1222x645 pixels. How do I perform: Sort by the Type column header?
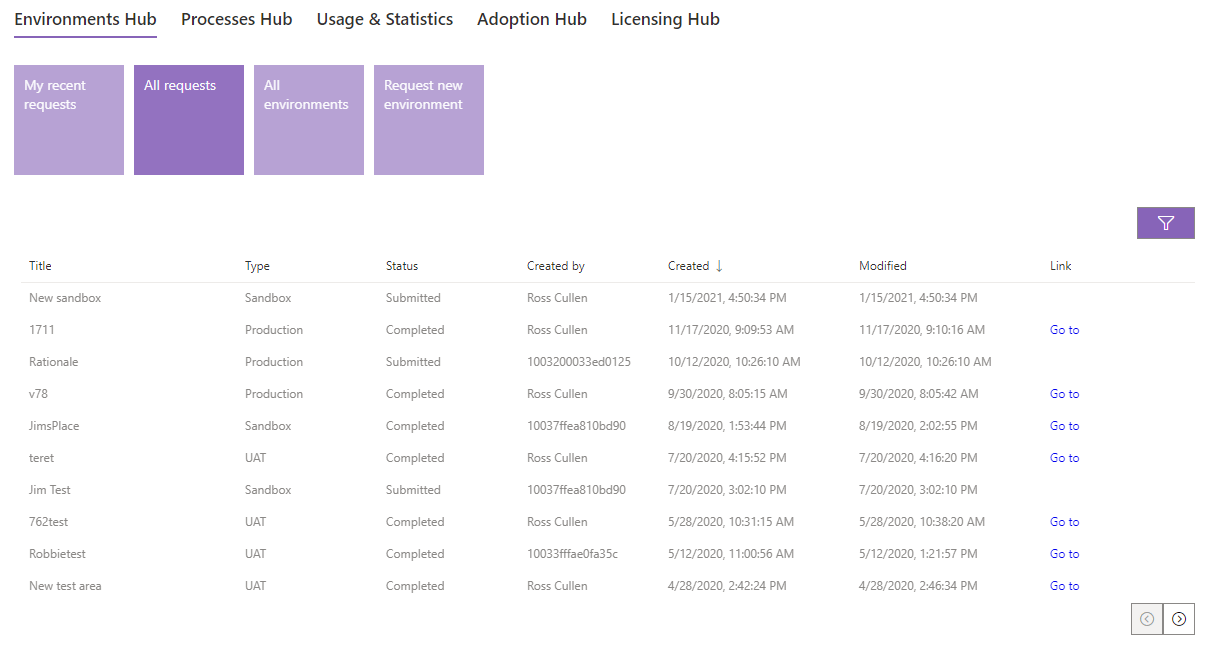coord(257,266)
